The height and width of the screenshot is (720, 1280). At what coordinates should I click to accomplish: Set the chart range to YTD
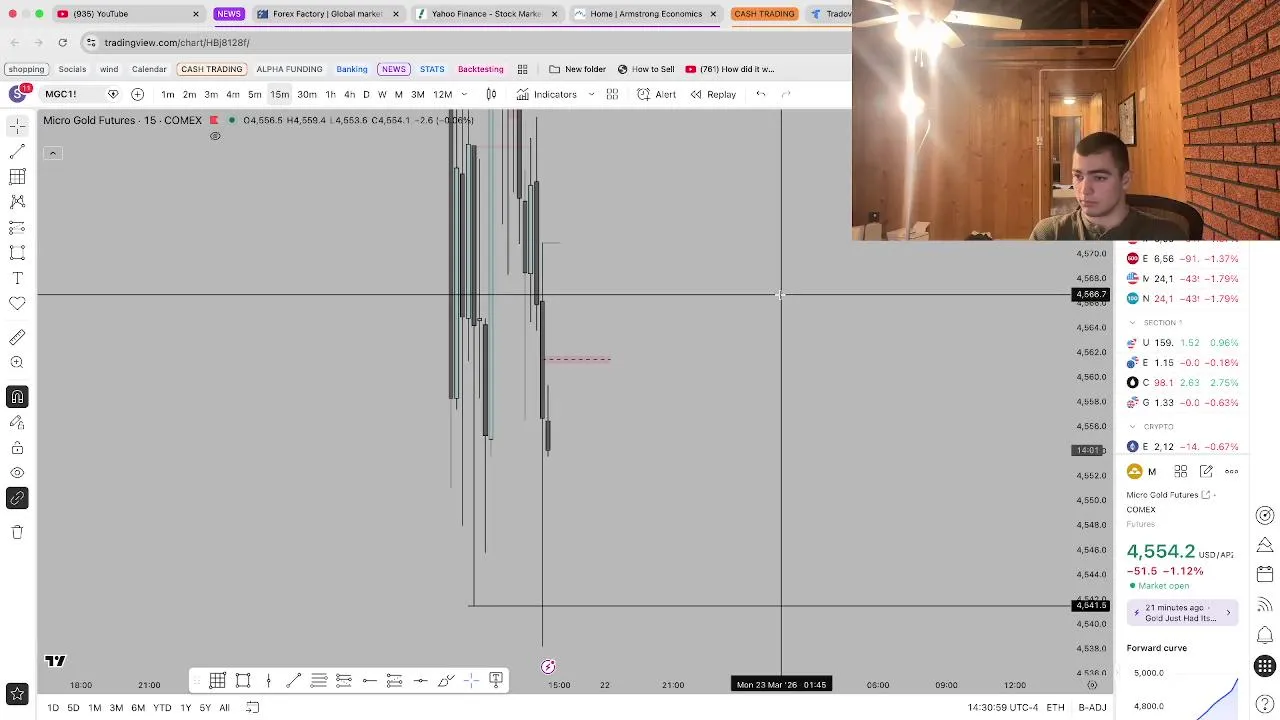tap(162, 708)
